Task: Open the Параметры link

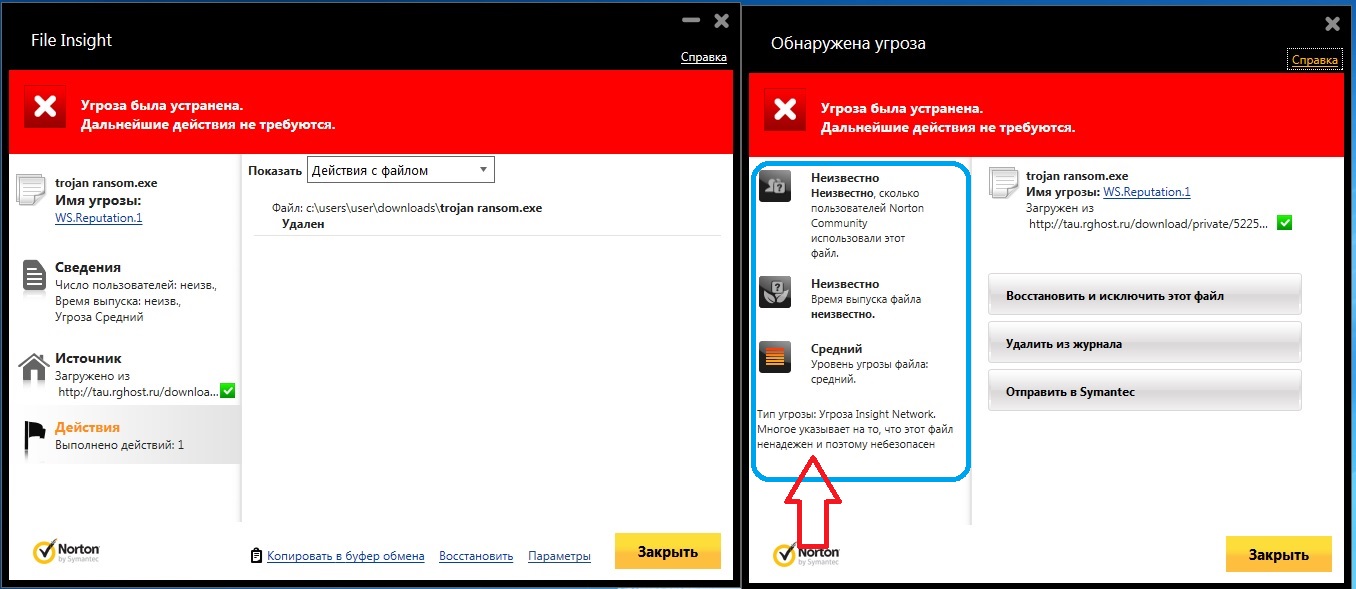Action: (x=559, y=556)
